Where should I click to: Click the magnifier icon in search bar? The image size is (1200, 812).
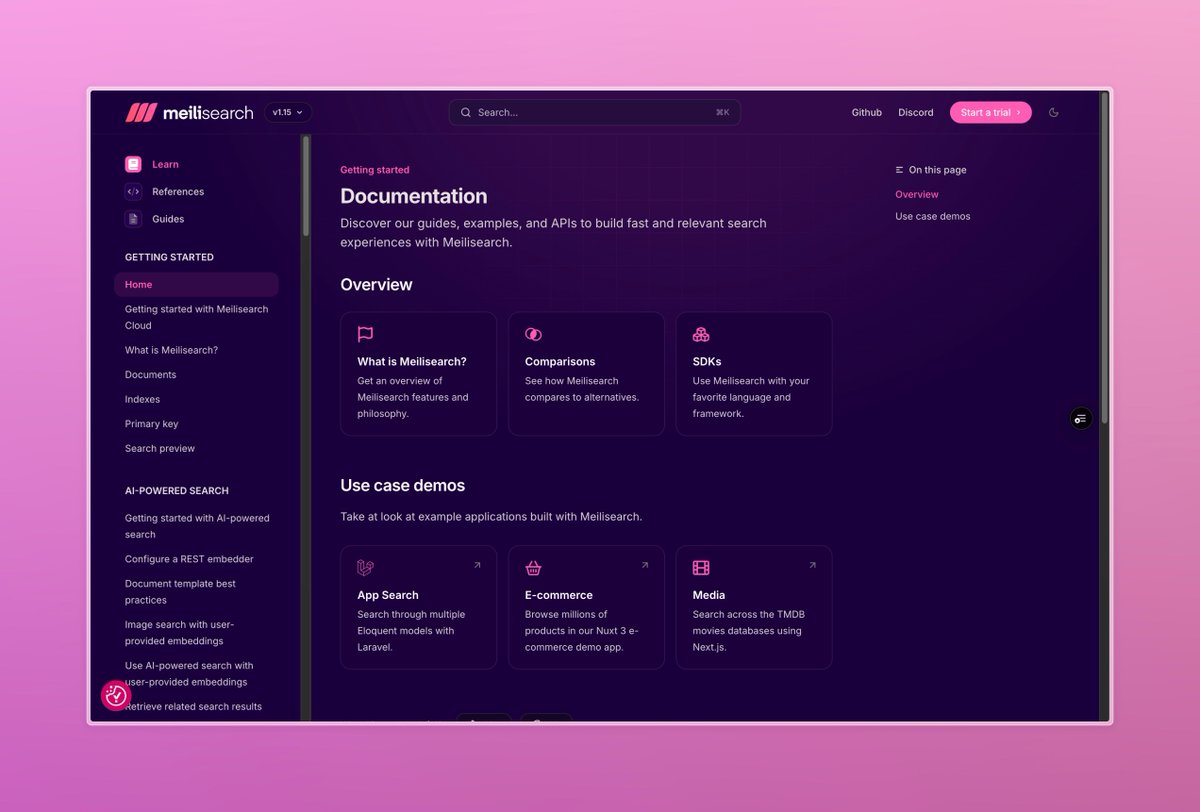(x=466, y=113)
